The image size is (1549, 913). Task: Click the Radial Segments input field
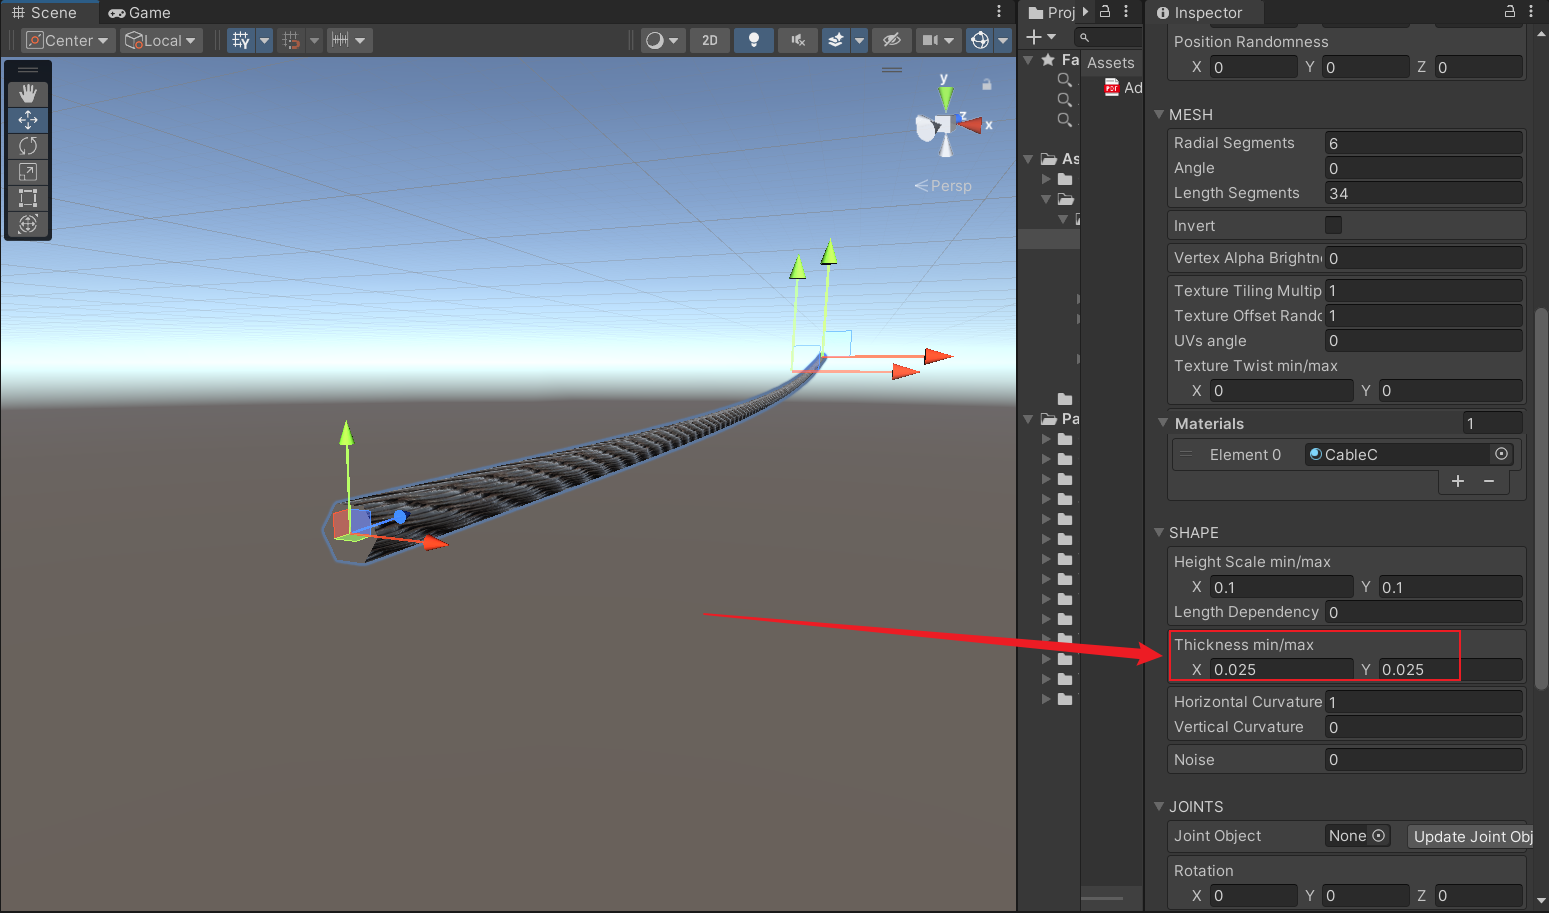(1423, 143)
